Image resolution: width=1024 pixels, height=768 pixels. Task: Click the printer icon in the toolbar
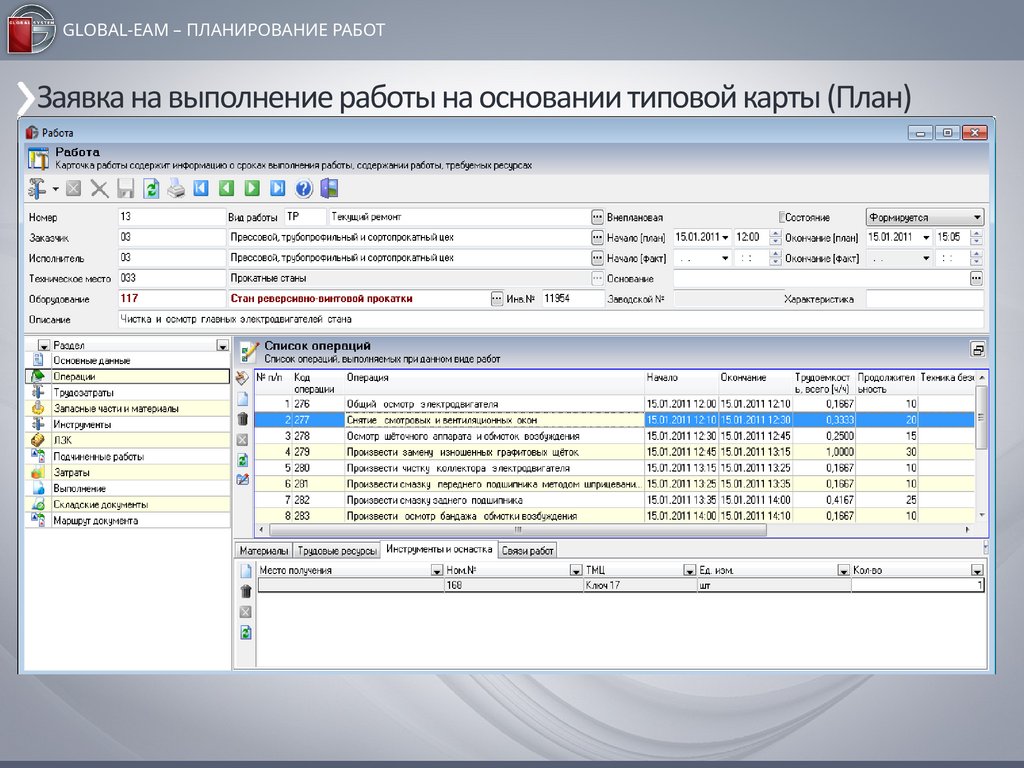click(176, 188)
